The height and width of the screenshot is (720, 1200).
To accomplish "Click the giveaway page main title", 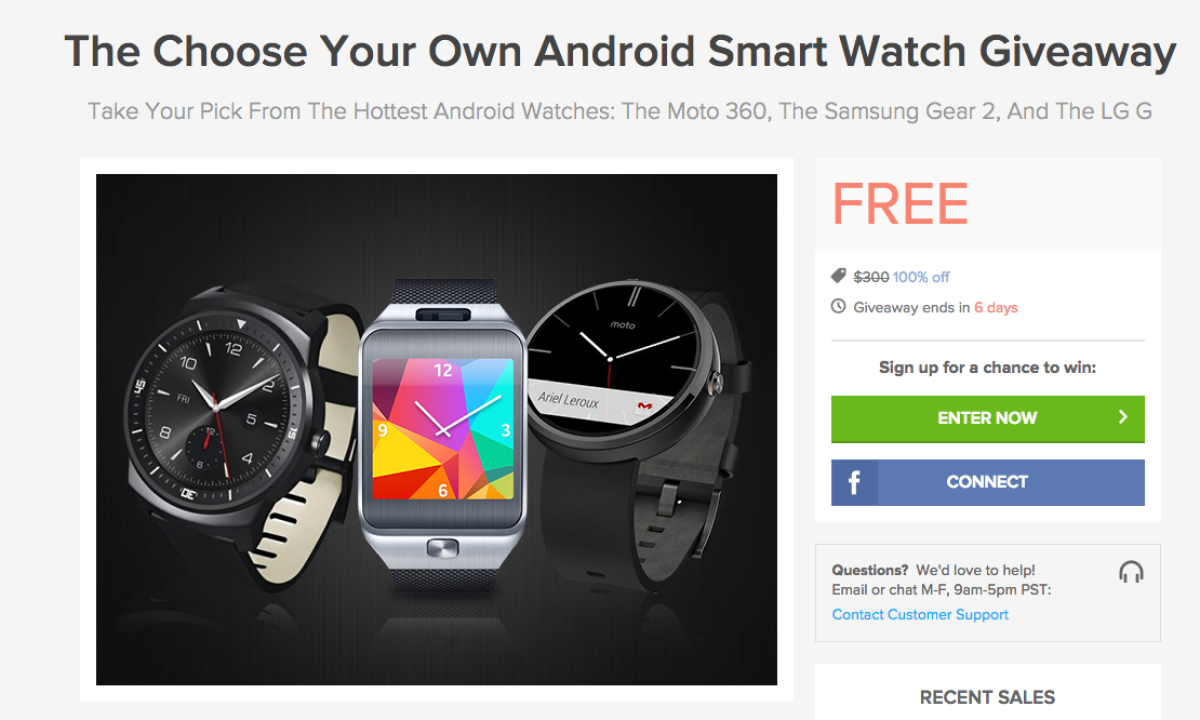I will point(620,52).
